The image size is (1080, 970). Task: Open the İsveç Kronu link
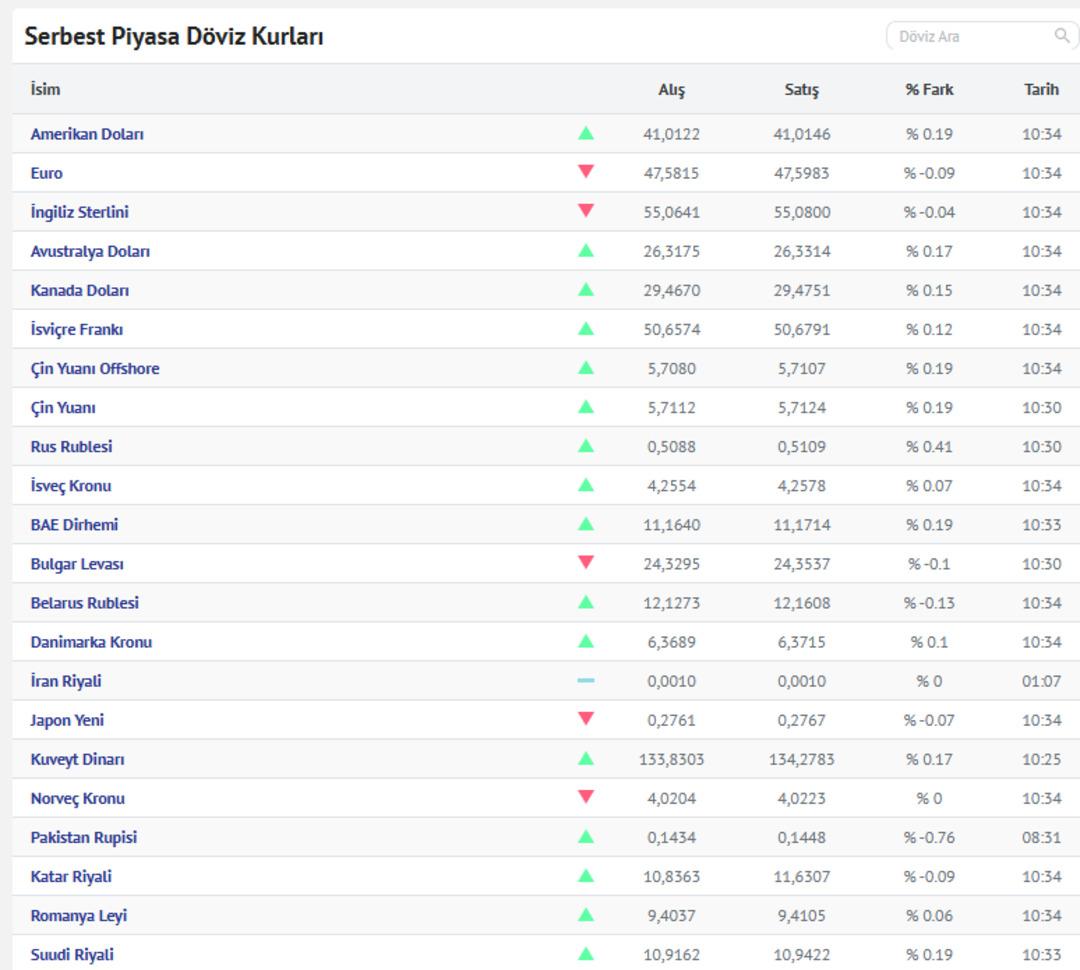click(71, 486)
